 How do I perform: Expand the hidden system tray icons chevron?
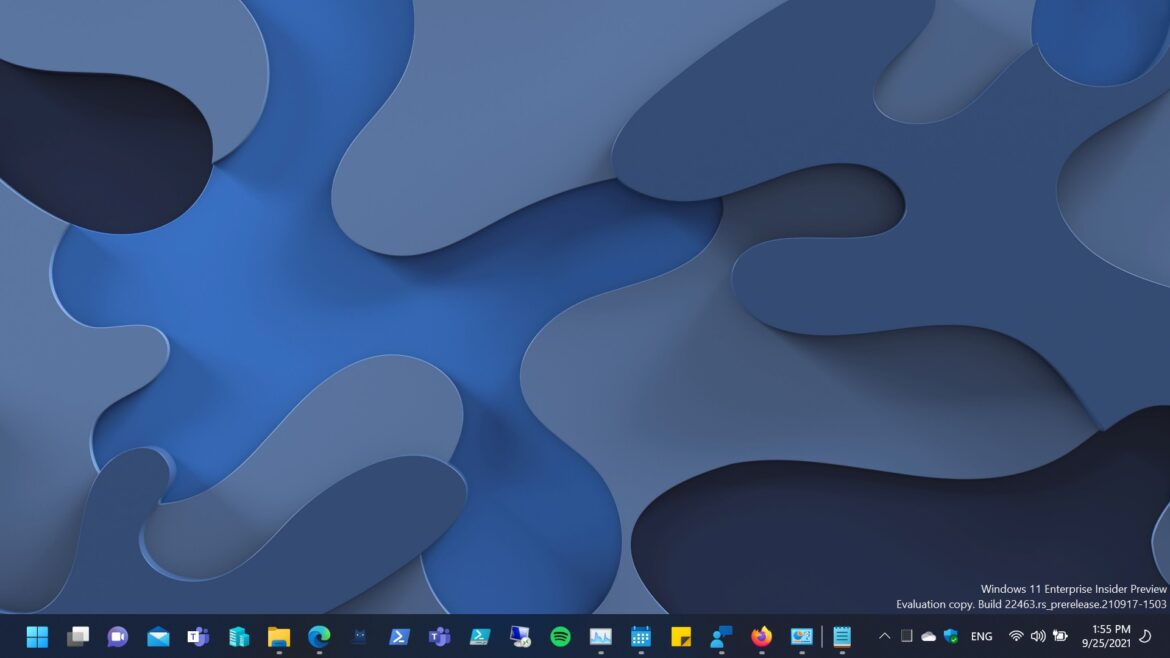(884, 636)
